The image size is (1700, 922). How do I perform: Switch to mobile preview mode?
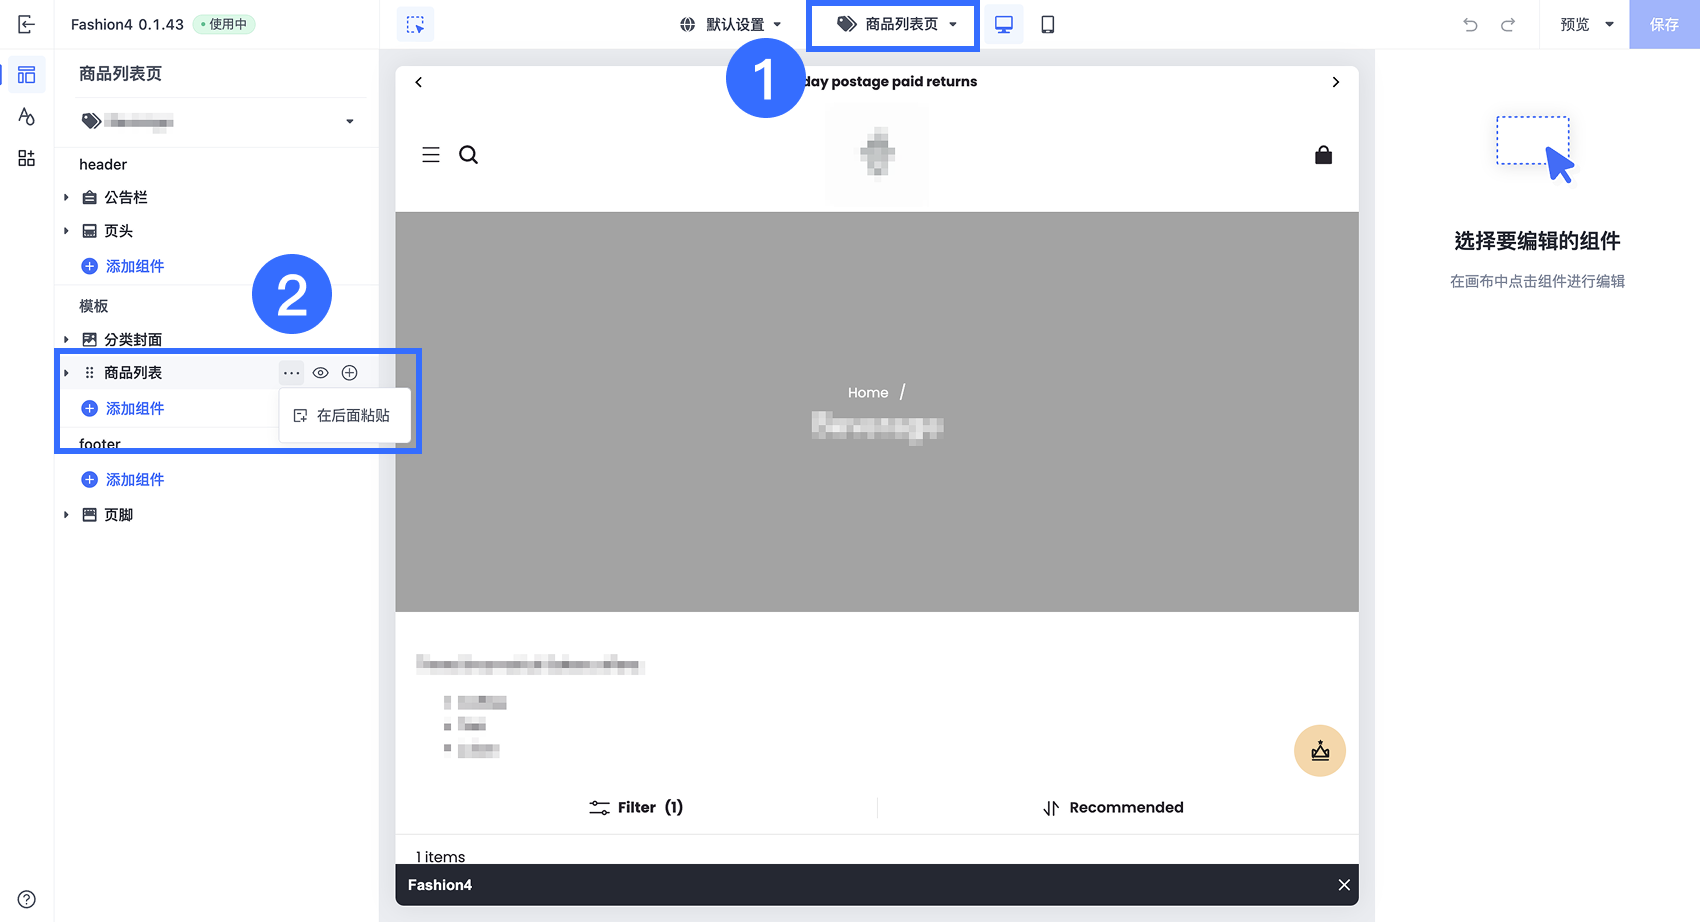point(1047,24)
